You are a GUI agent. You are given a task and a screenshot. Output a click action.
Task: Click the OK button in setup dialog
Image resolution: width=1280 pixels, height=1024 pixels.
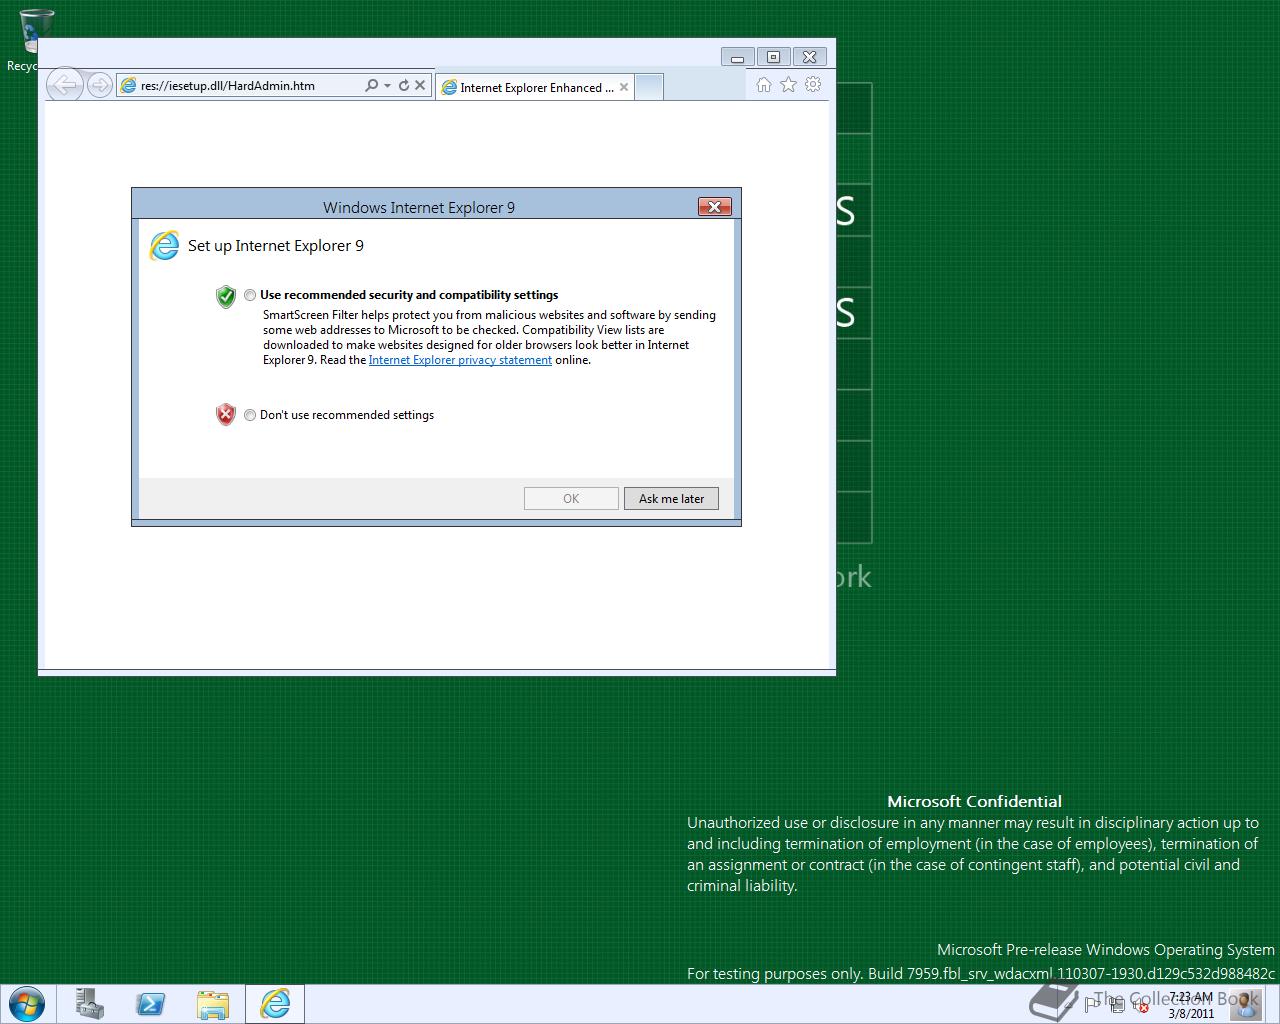coord(571,498)
